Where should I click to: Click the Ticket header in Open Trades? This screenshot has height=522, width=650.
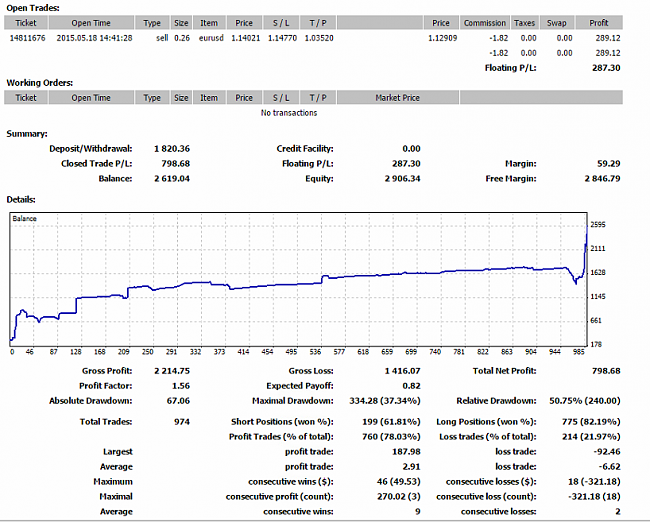pos(26,23)
